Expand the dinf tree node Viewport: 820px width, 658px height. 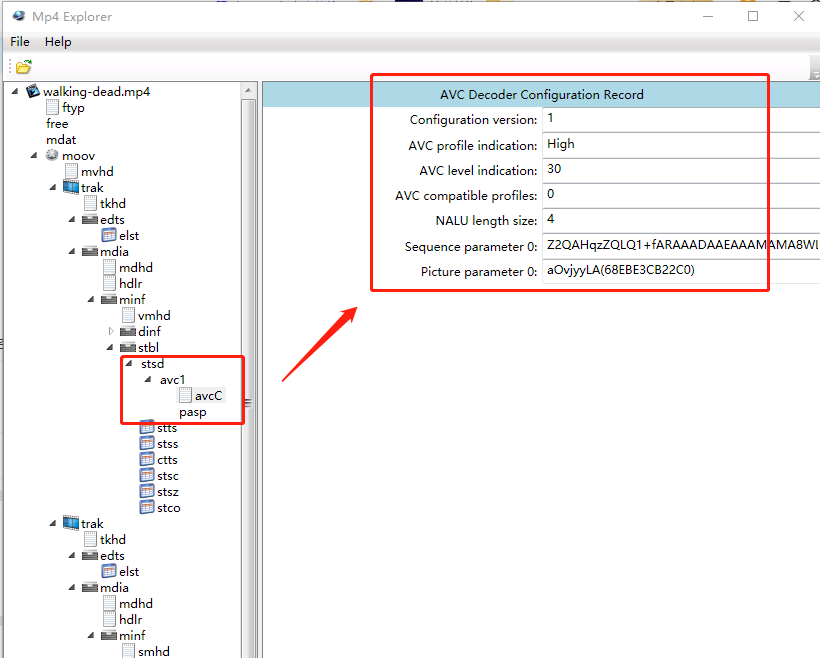point(111,331)
